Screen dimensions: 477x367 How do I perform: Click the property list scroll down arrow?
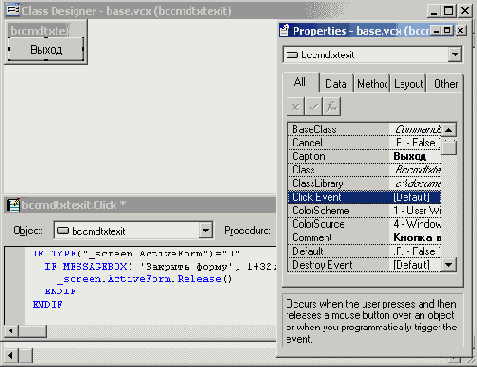pos(449,265)
